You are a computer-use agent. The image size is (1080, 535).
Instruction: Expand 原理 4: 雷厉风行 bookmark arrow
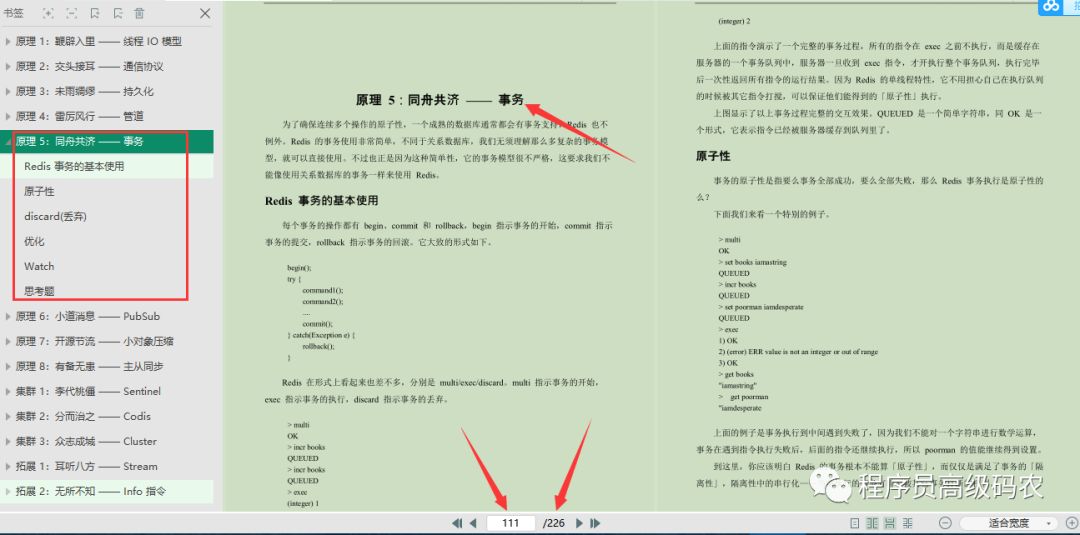tap(8, 116)
